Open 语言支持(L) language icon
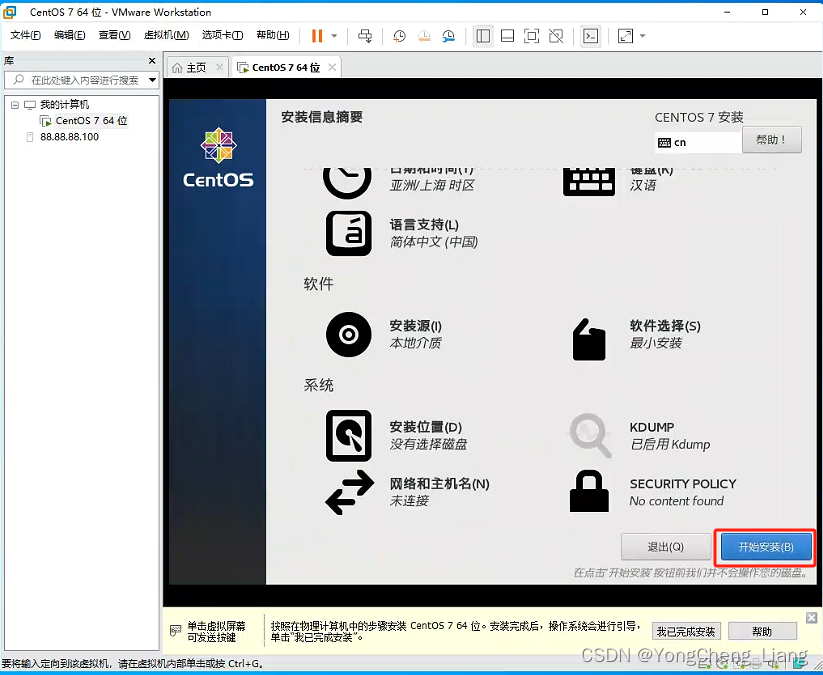Viewport: 823px width, 675px height. tap(349, 233)
